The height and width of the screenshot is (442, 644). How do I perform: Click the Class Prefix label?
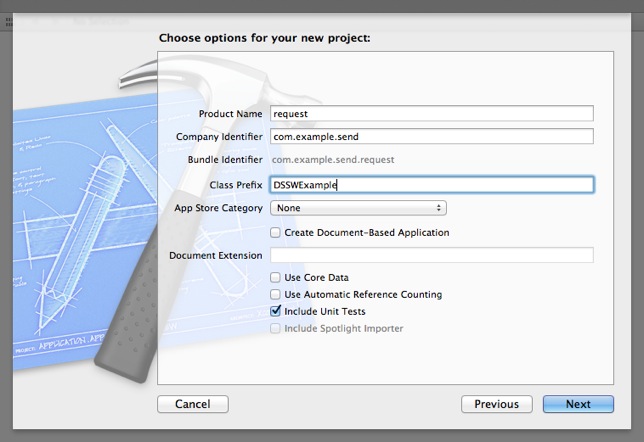tap(236, 185)
